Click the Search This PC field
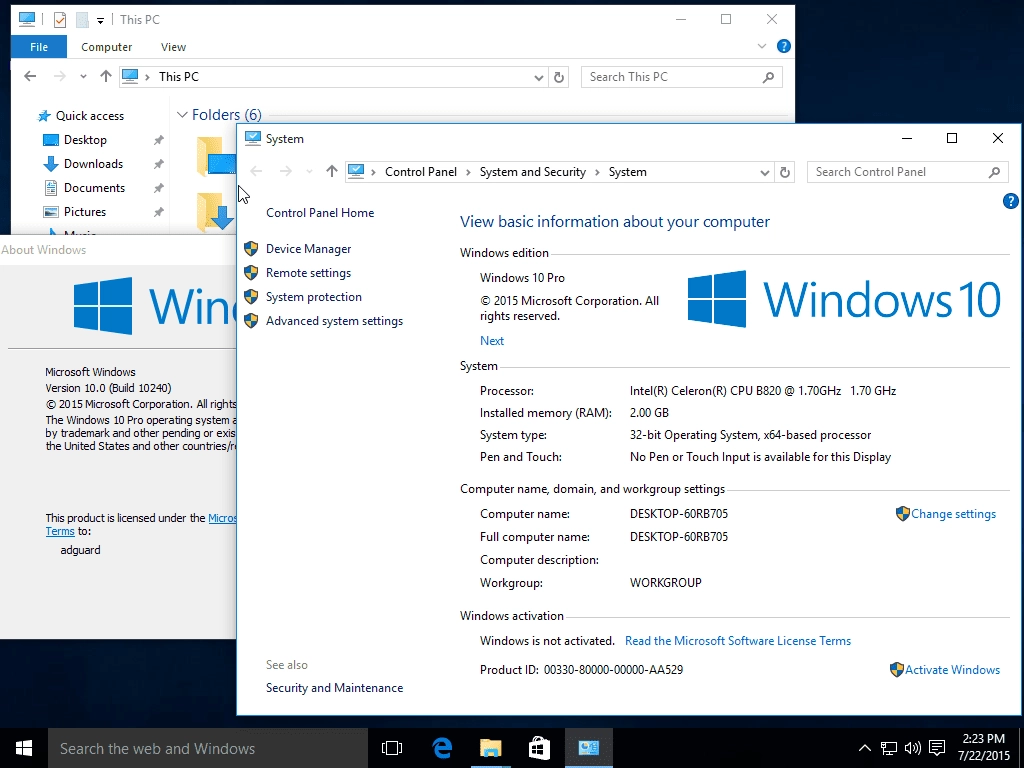This screenshot has height=768, width=1024. point(681,77)
